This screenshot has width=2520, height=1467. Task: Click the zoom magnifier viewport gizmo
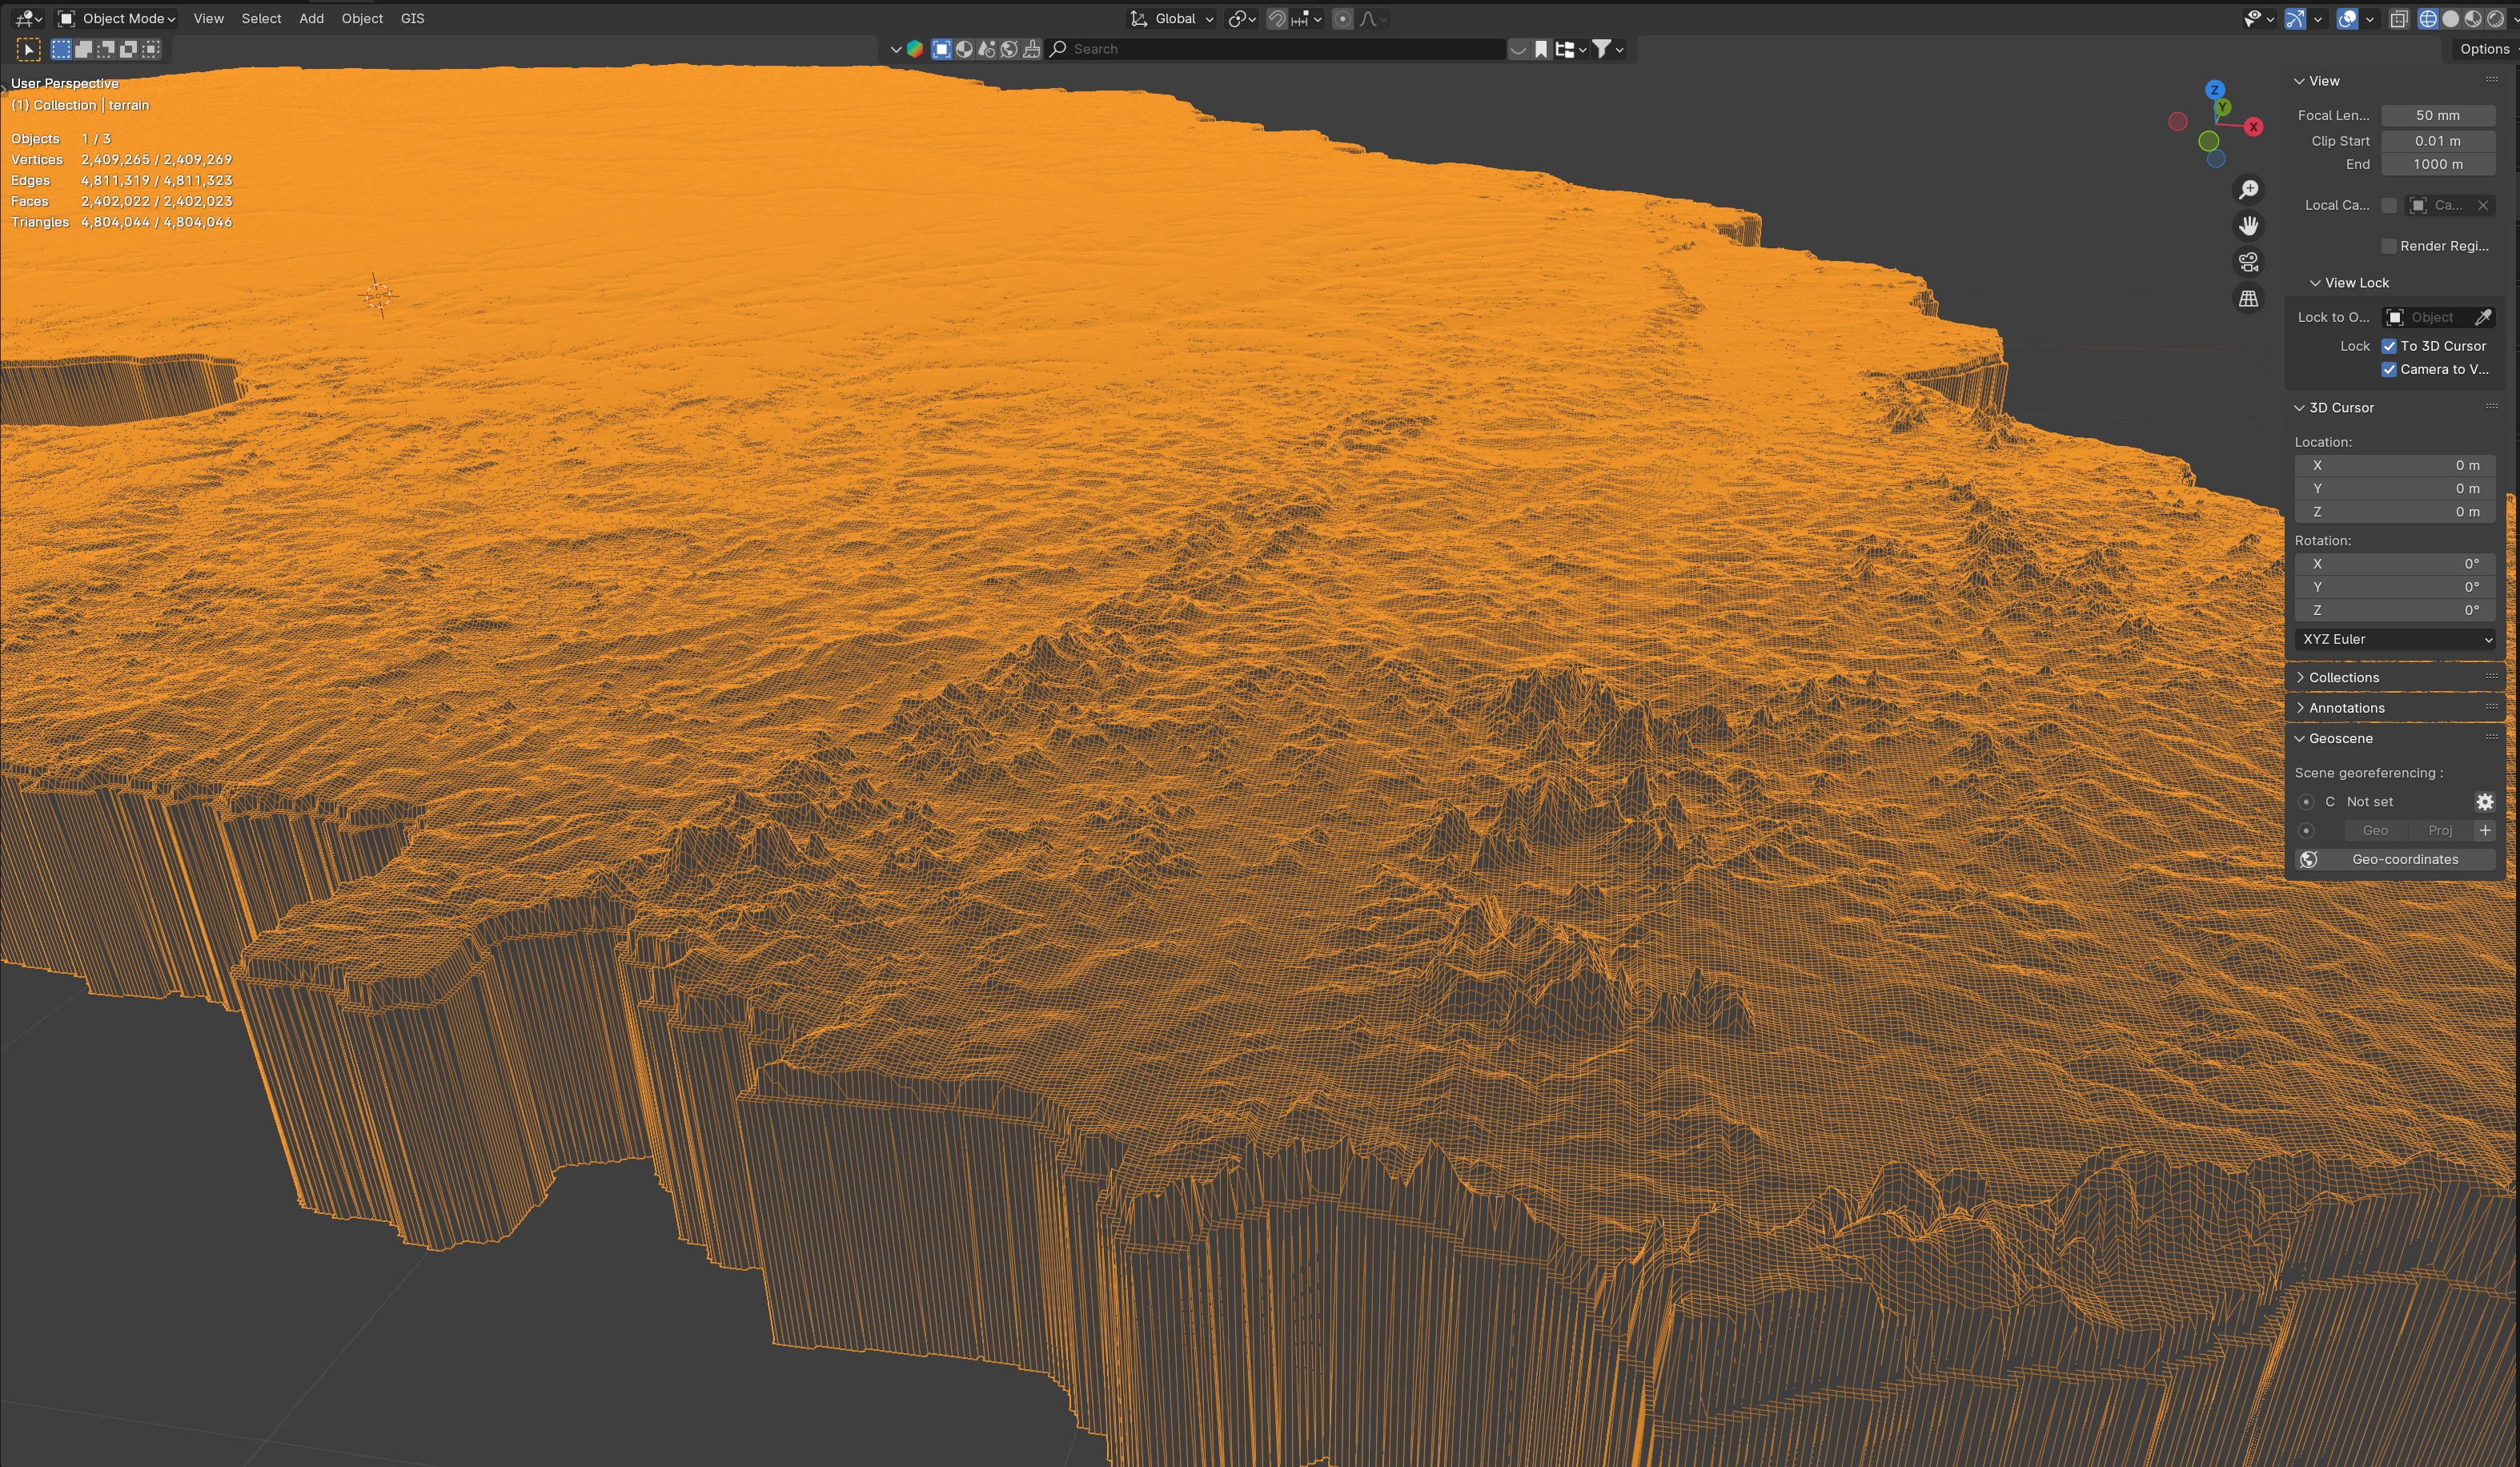coord(2248,190)
